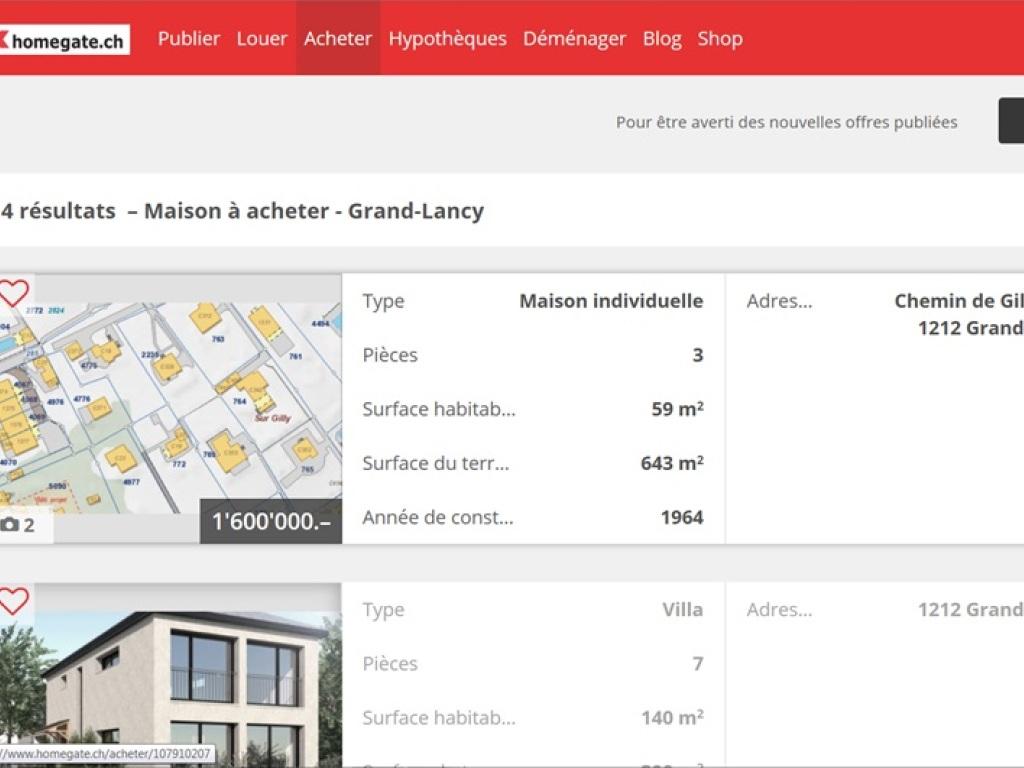Open the Publier menu item
1024x768 pixels.
189,39
